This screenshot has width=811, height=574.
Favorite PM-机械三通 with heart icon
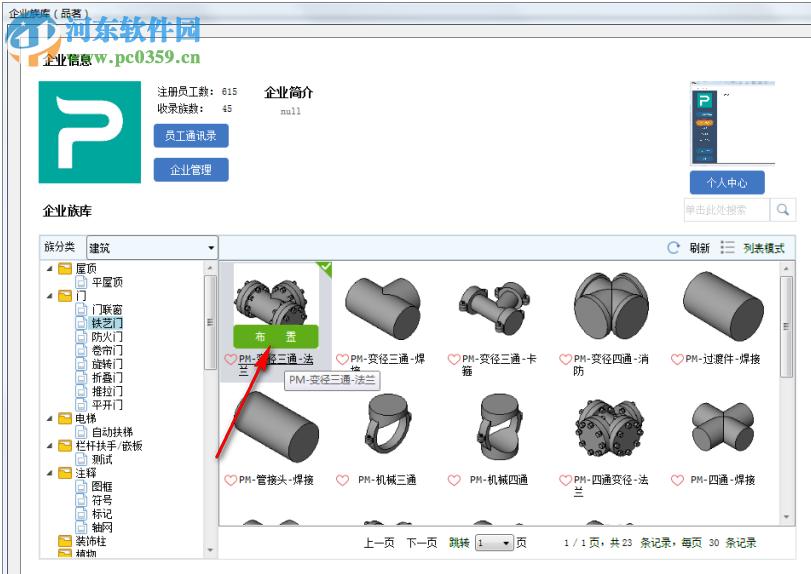click(342, 480)
